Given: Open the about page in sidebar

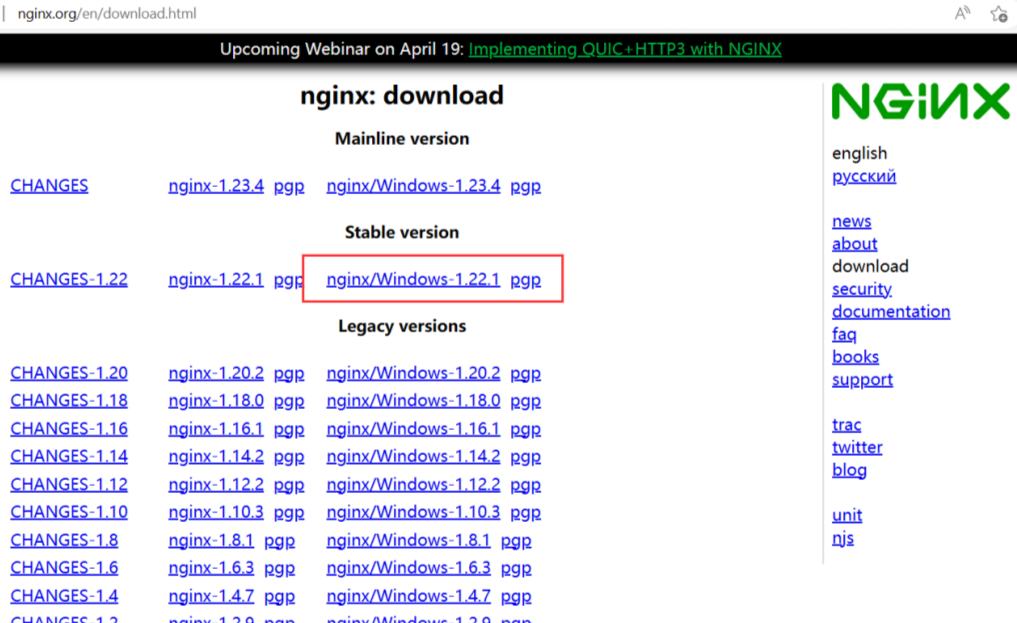Looking at the screenshot, I should click(854, 244).
